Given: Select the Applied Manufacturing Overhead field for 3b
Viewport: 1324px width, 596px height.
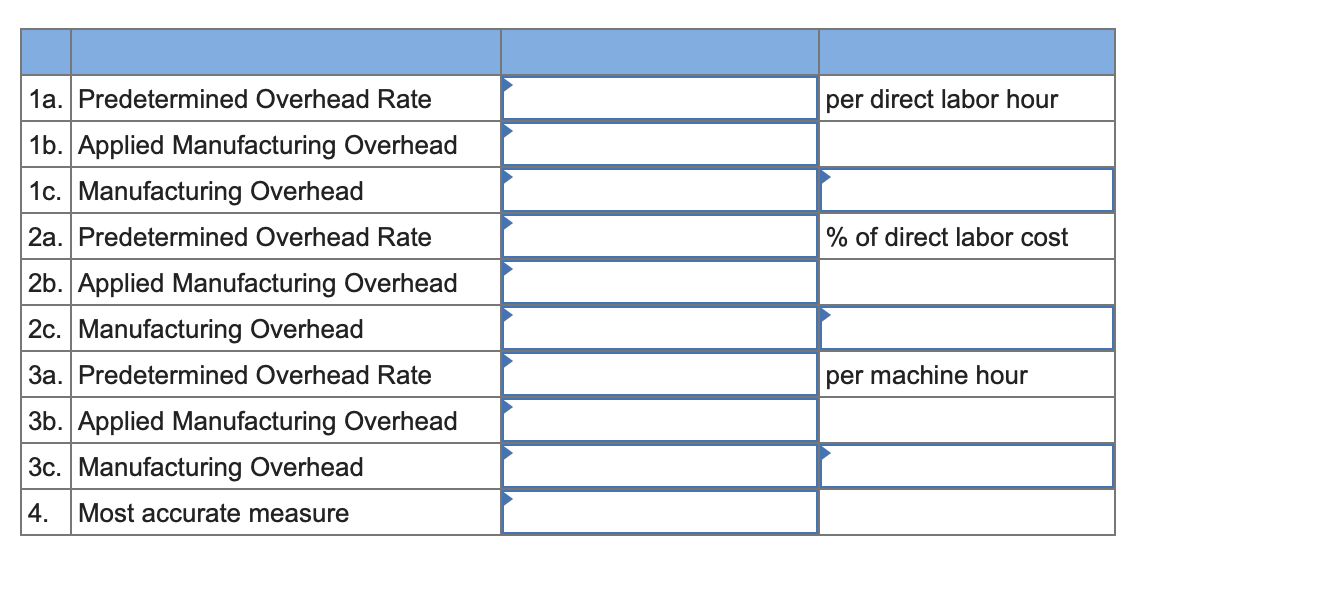Looking at the screenshot, I should (x=660, y=421).
